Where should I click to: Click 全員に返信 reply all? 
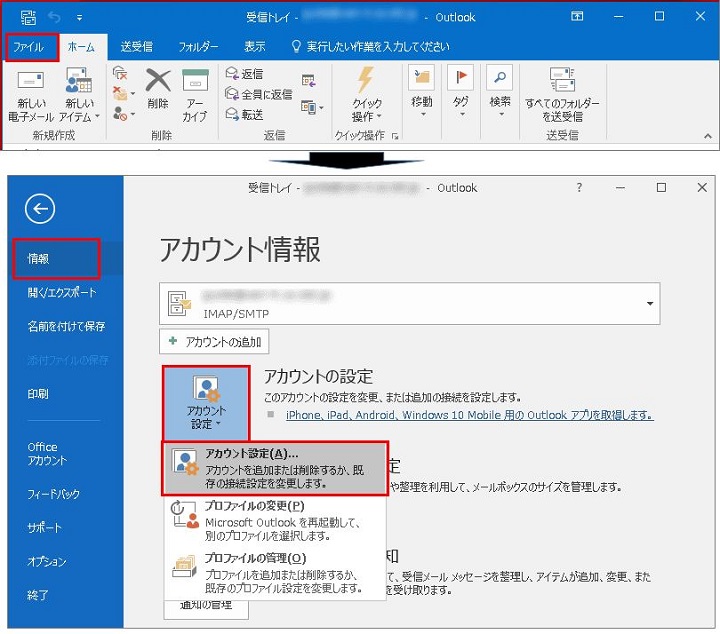pos(259,94)
